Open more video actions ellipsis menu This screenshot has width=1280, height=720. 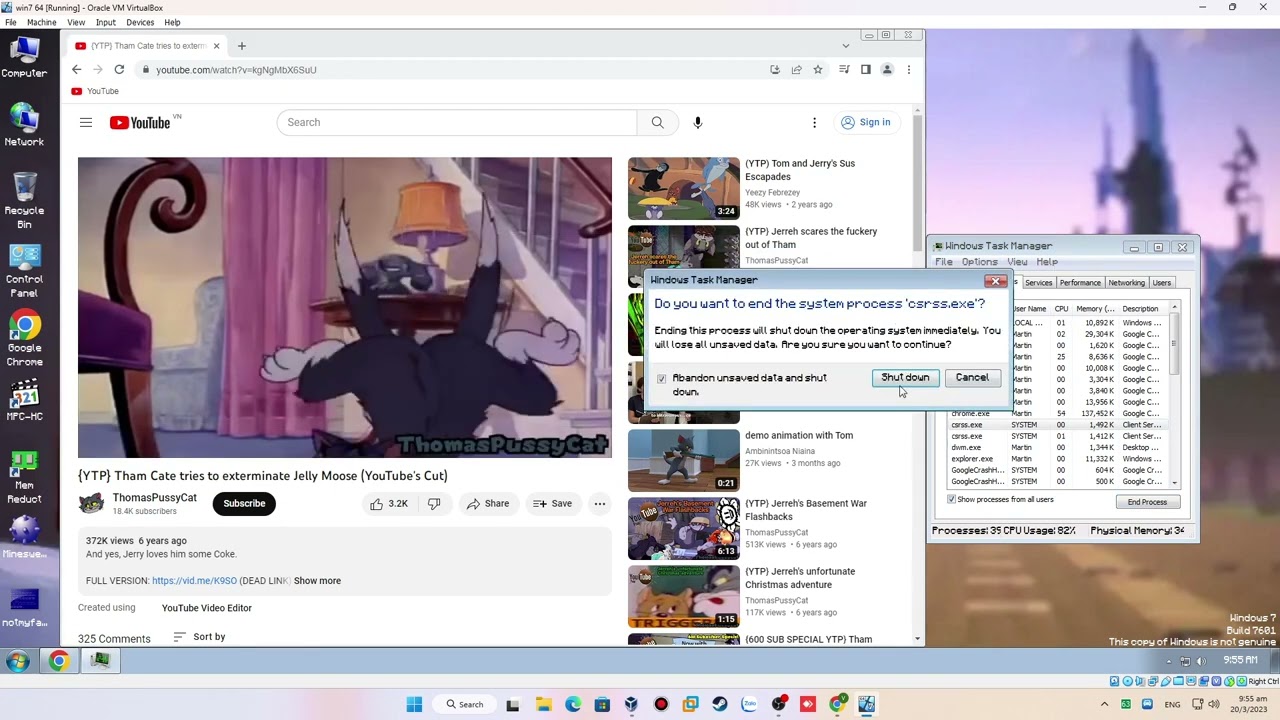599,503
